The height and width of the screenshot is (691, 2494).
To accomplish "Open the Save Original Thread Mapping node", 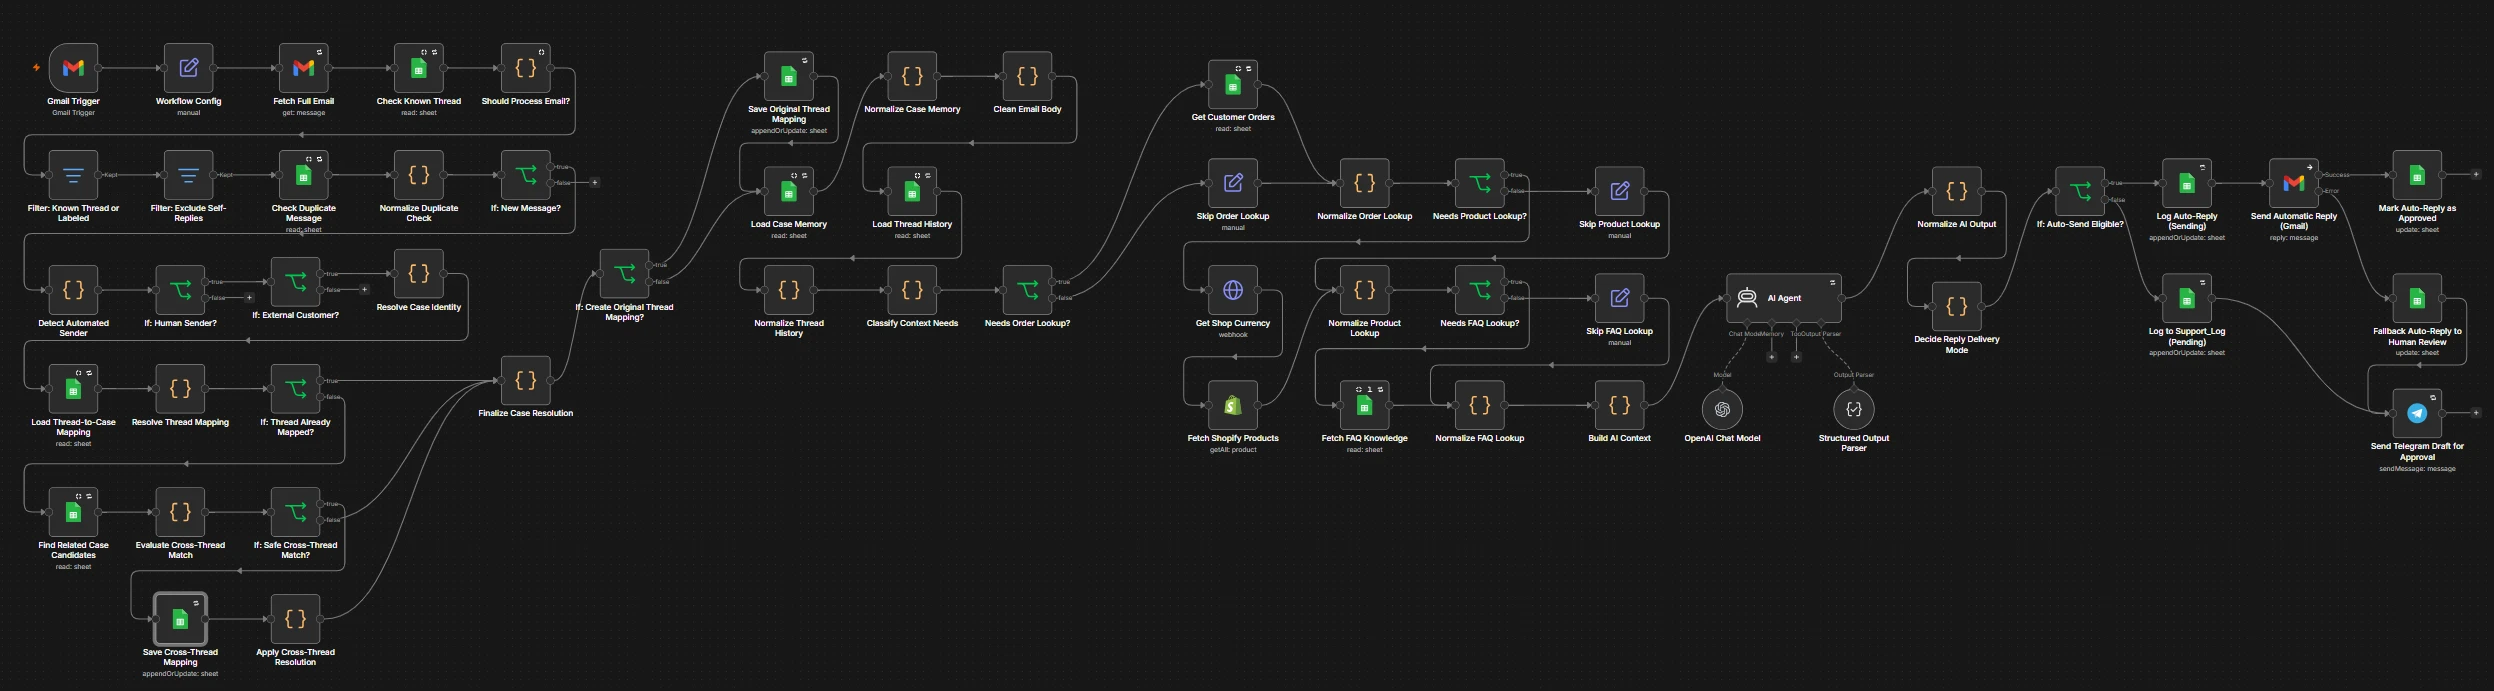I will tap(788, 76).
